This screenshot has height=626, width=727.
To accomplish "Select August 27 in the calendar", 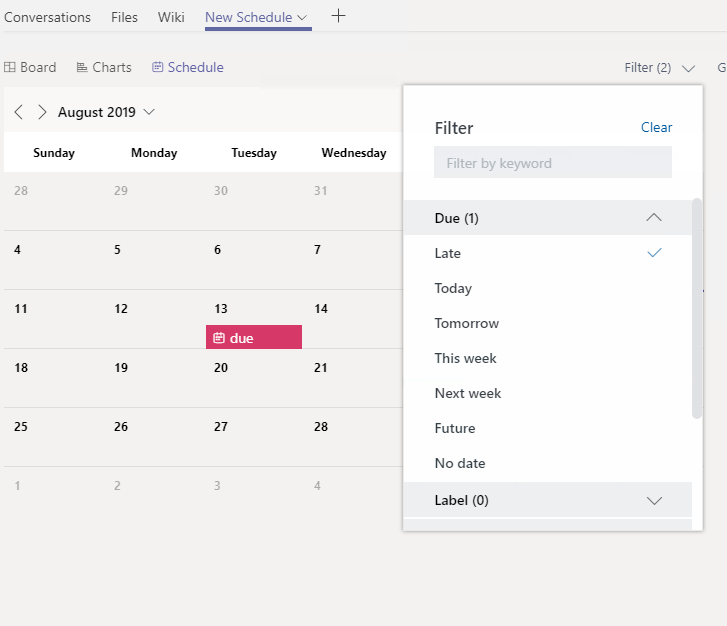I will 221,427.
